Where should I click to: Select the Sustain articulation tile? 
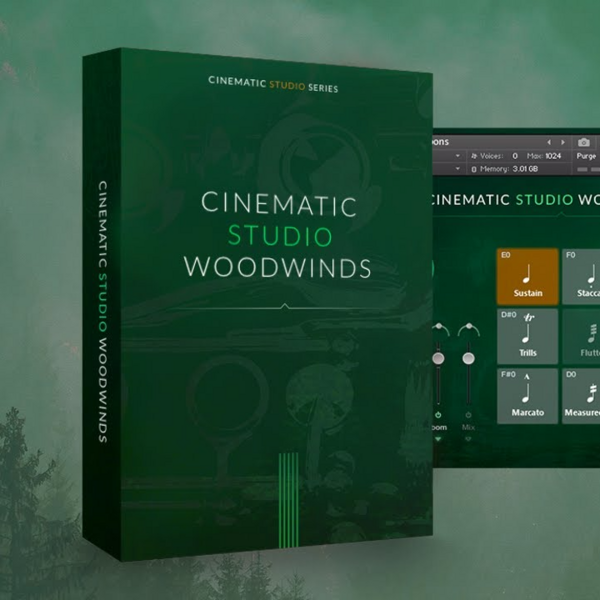coord(527,276)
